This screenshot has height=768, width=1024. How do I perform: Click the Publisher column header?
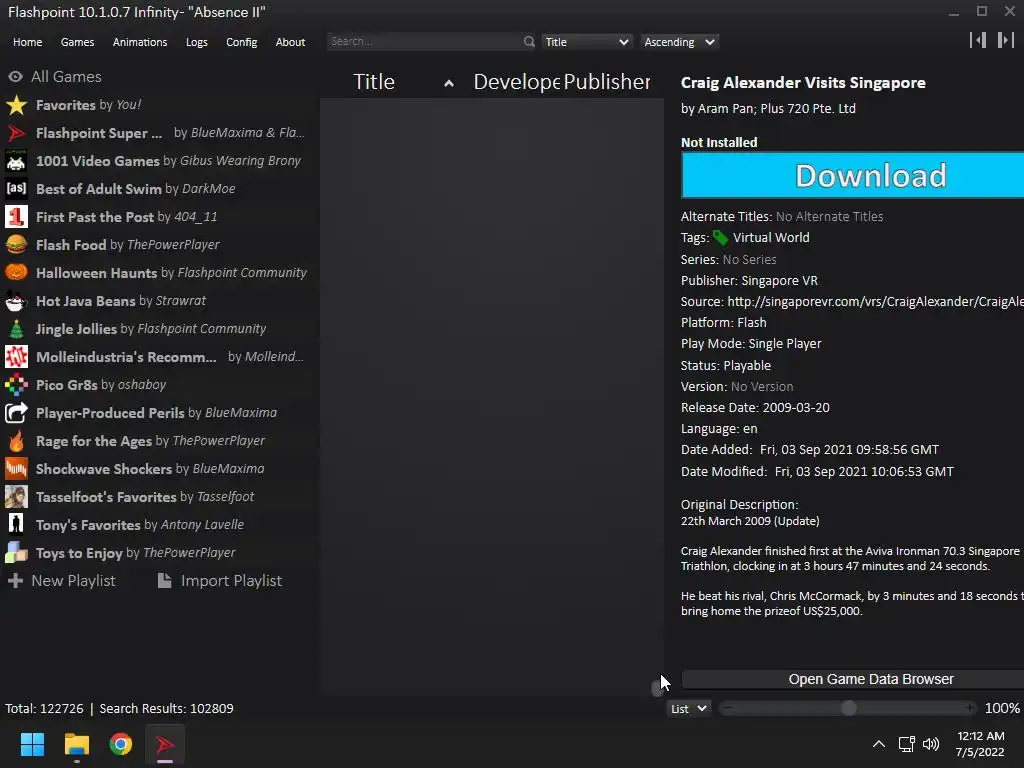pos(607,82)
